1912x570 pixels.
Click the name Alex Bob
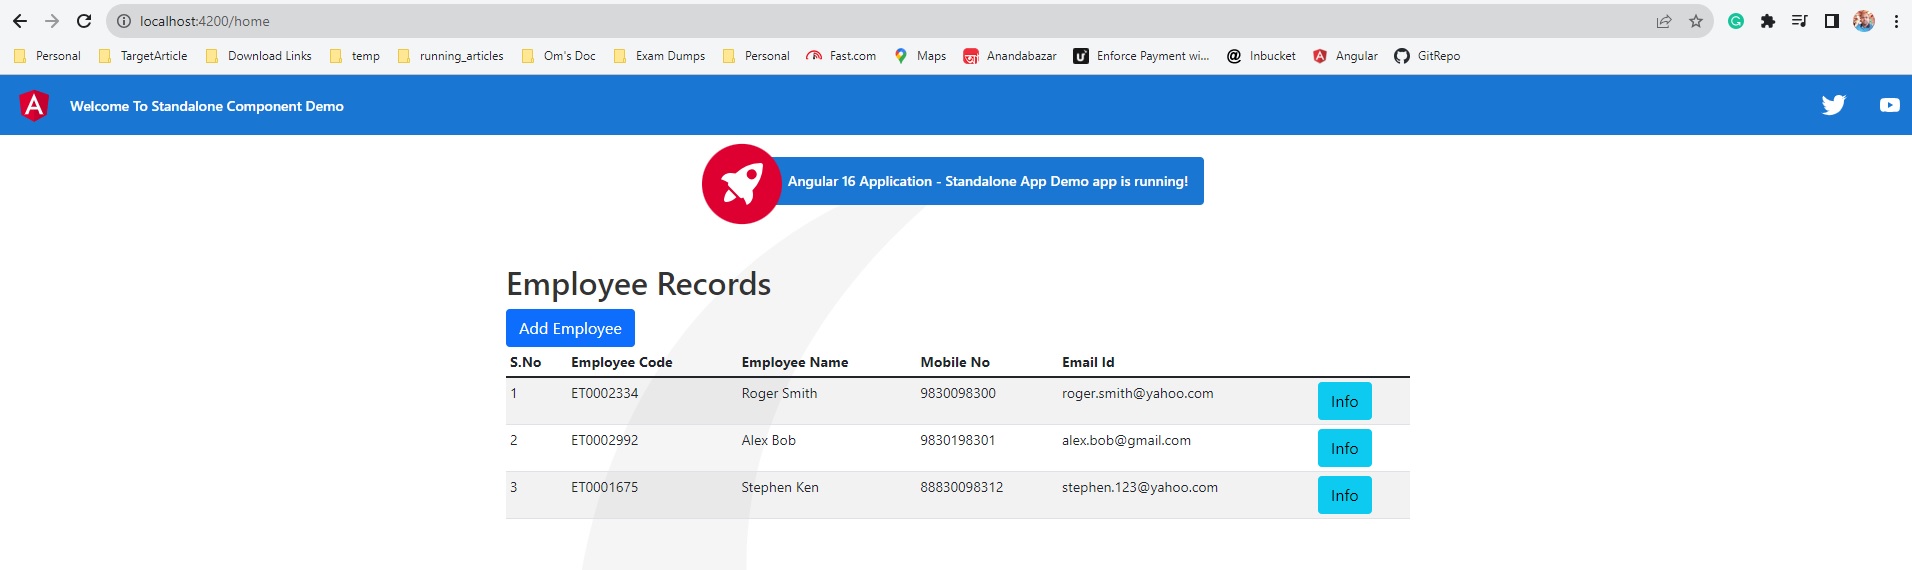pyautogui.click(x=768, y=440)
